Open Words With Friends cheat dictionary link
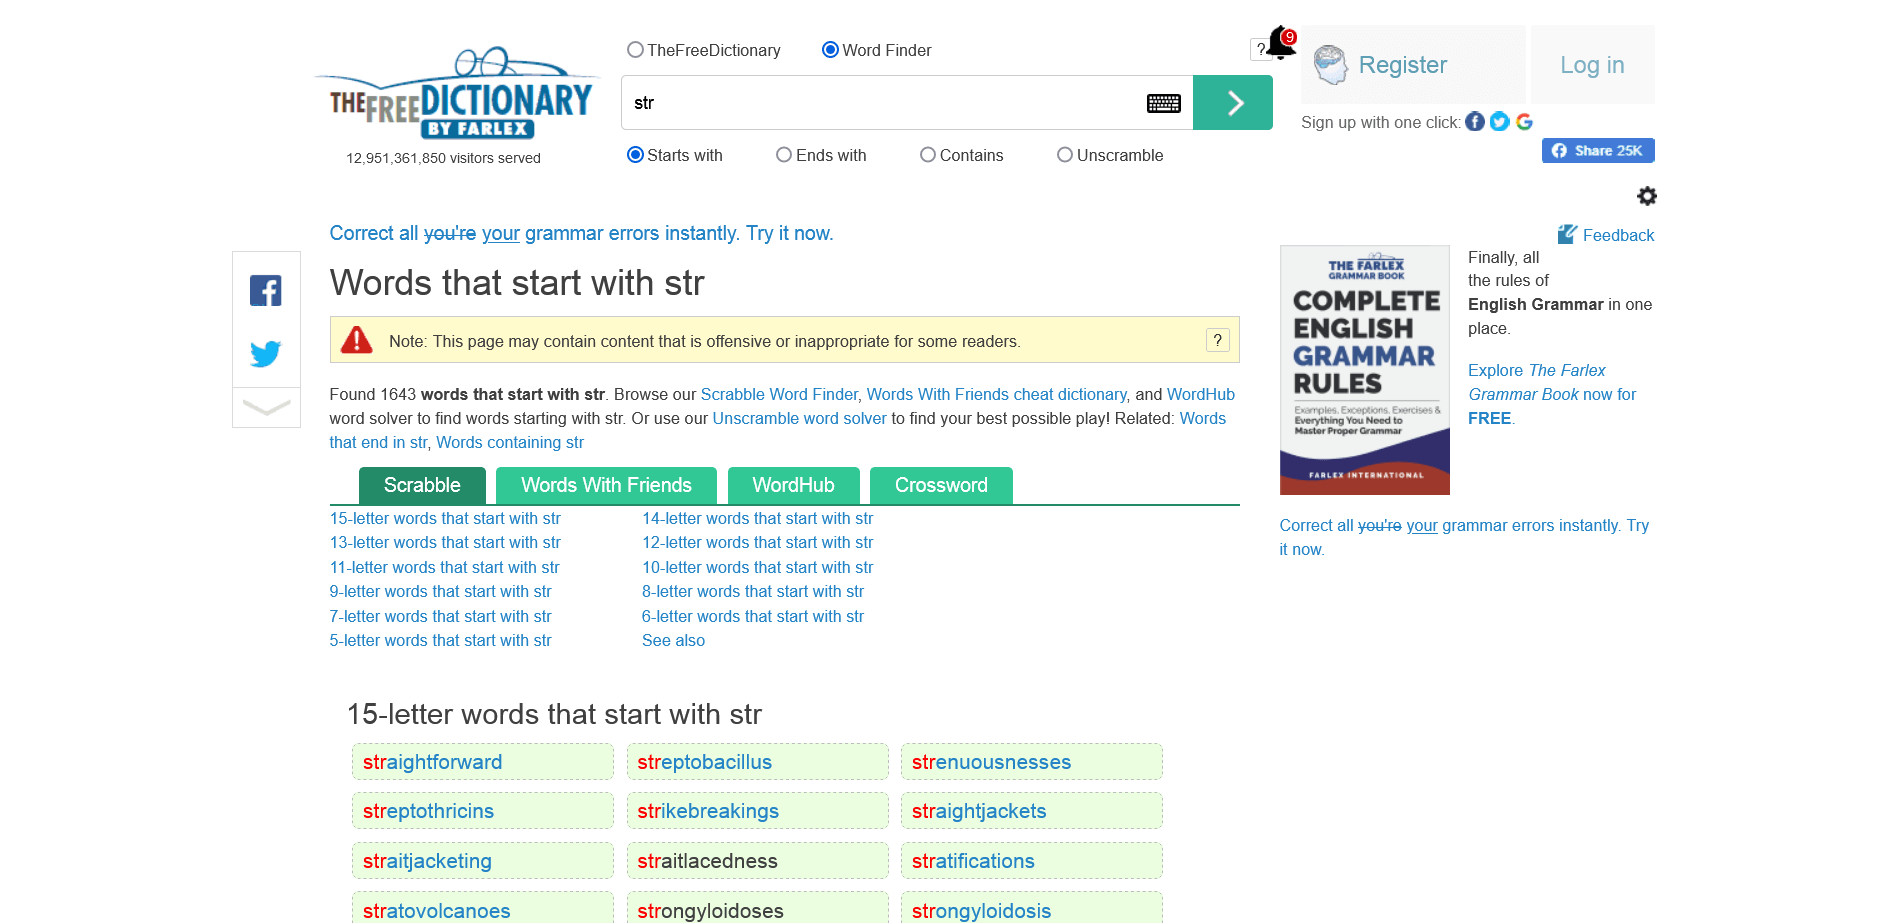Screen dimensions: 1898x923 tap(996, 394)
